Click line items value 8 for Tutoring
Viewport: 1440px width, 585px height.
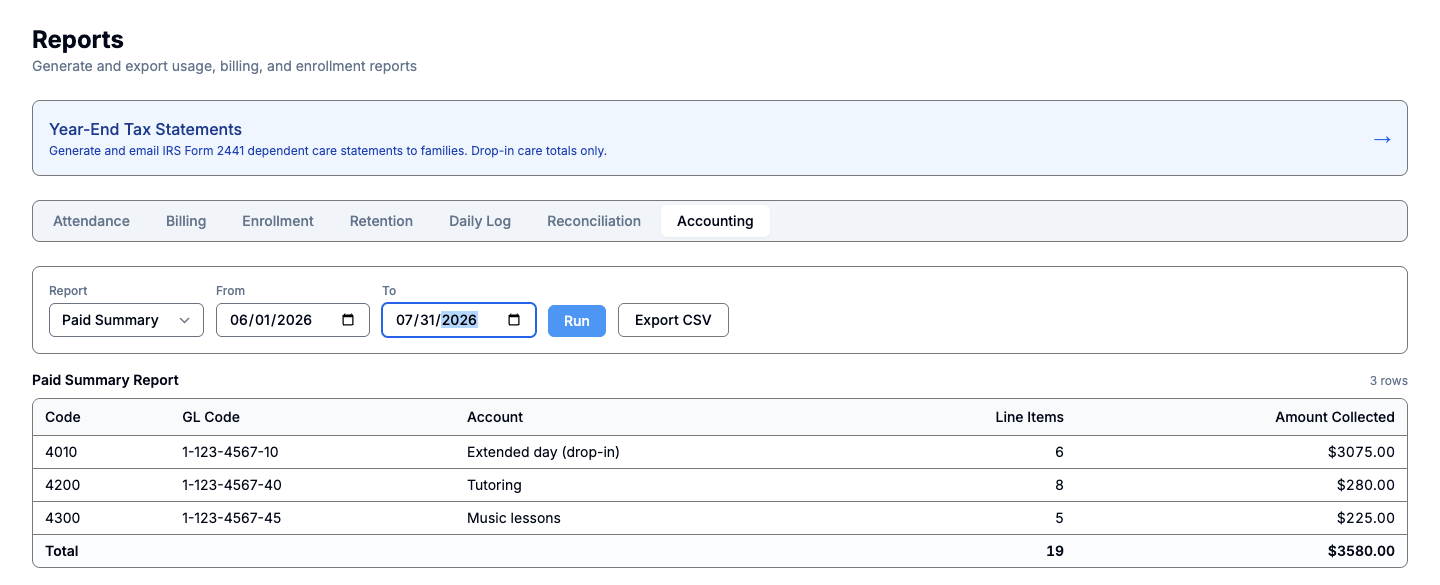(1059, 485)
